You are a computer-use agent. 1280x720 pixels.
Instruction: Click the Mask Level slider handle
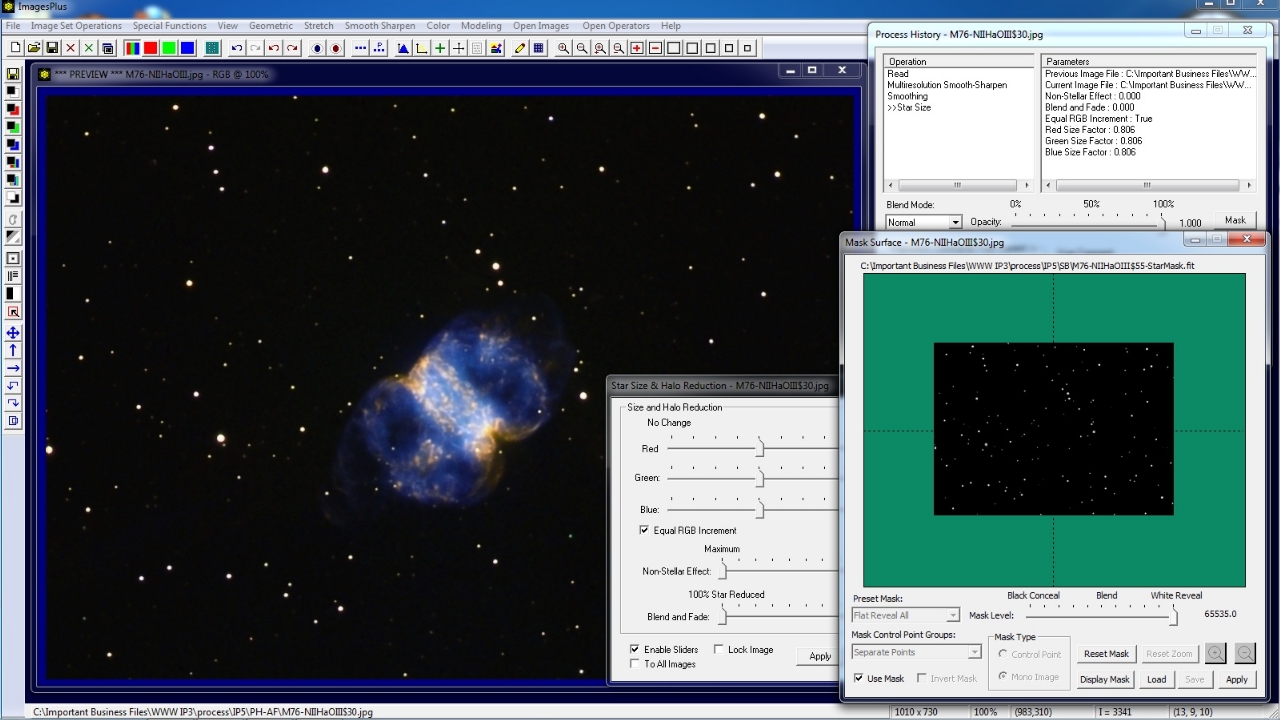(1173, 616)
